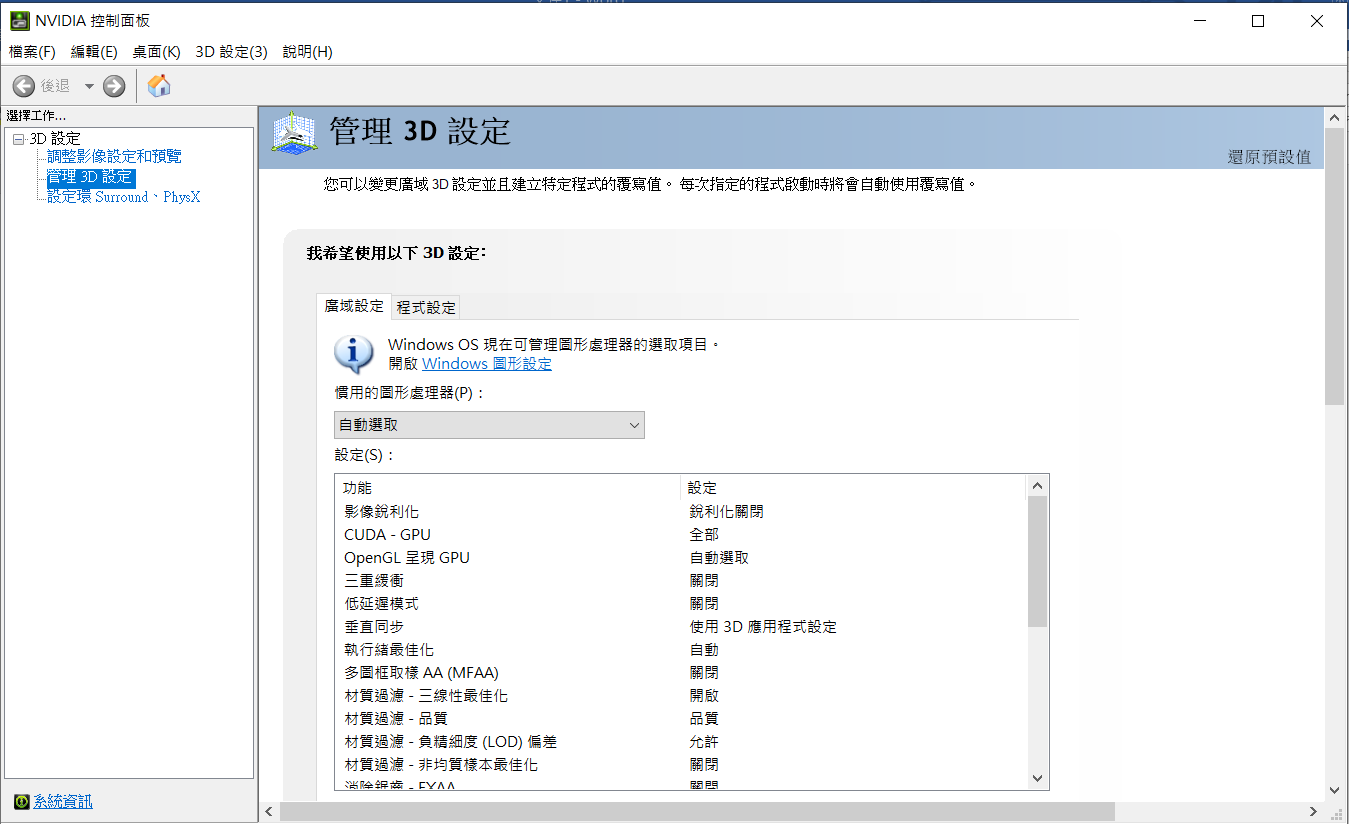Open the Windows 圖形設定 link
Image resolution: width=1349 pixels, height=824 pixels.
pyautogui.click(x=486, y=364)
